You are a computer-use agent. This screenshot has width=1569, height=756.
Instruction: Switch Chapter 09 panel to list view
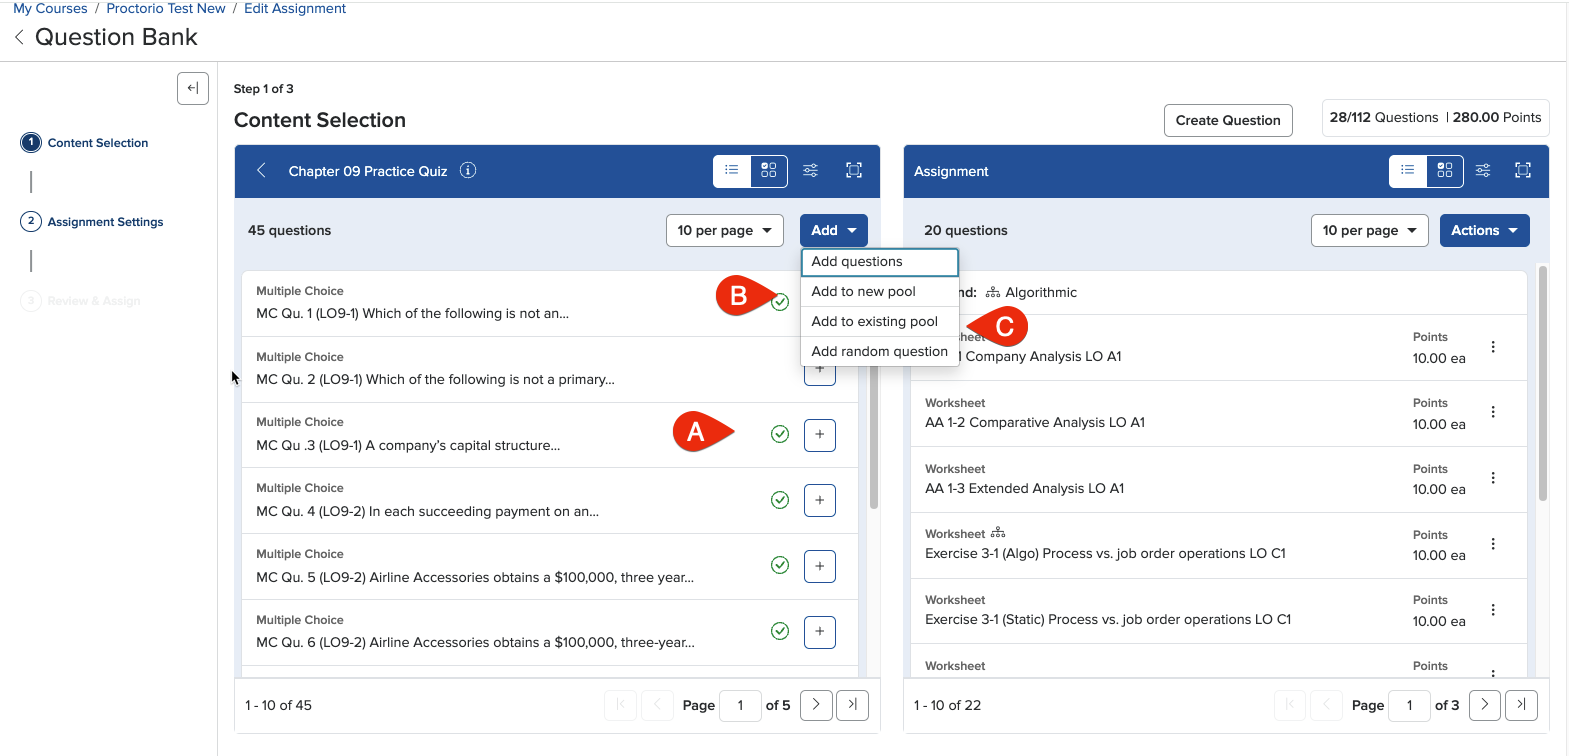[732, 171]
